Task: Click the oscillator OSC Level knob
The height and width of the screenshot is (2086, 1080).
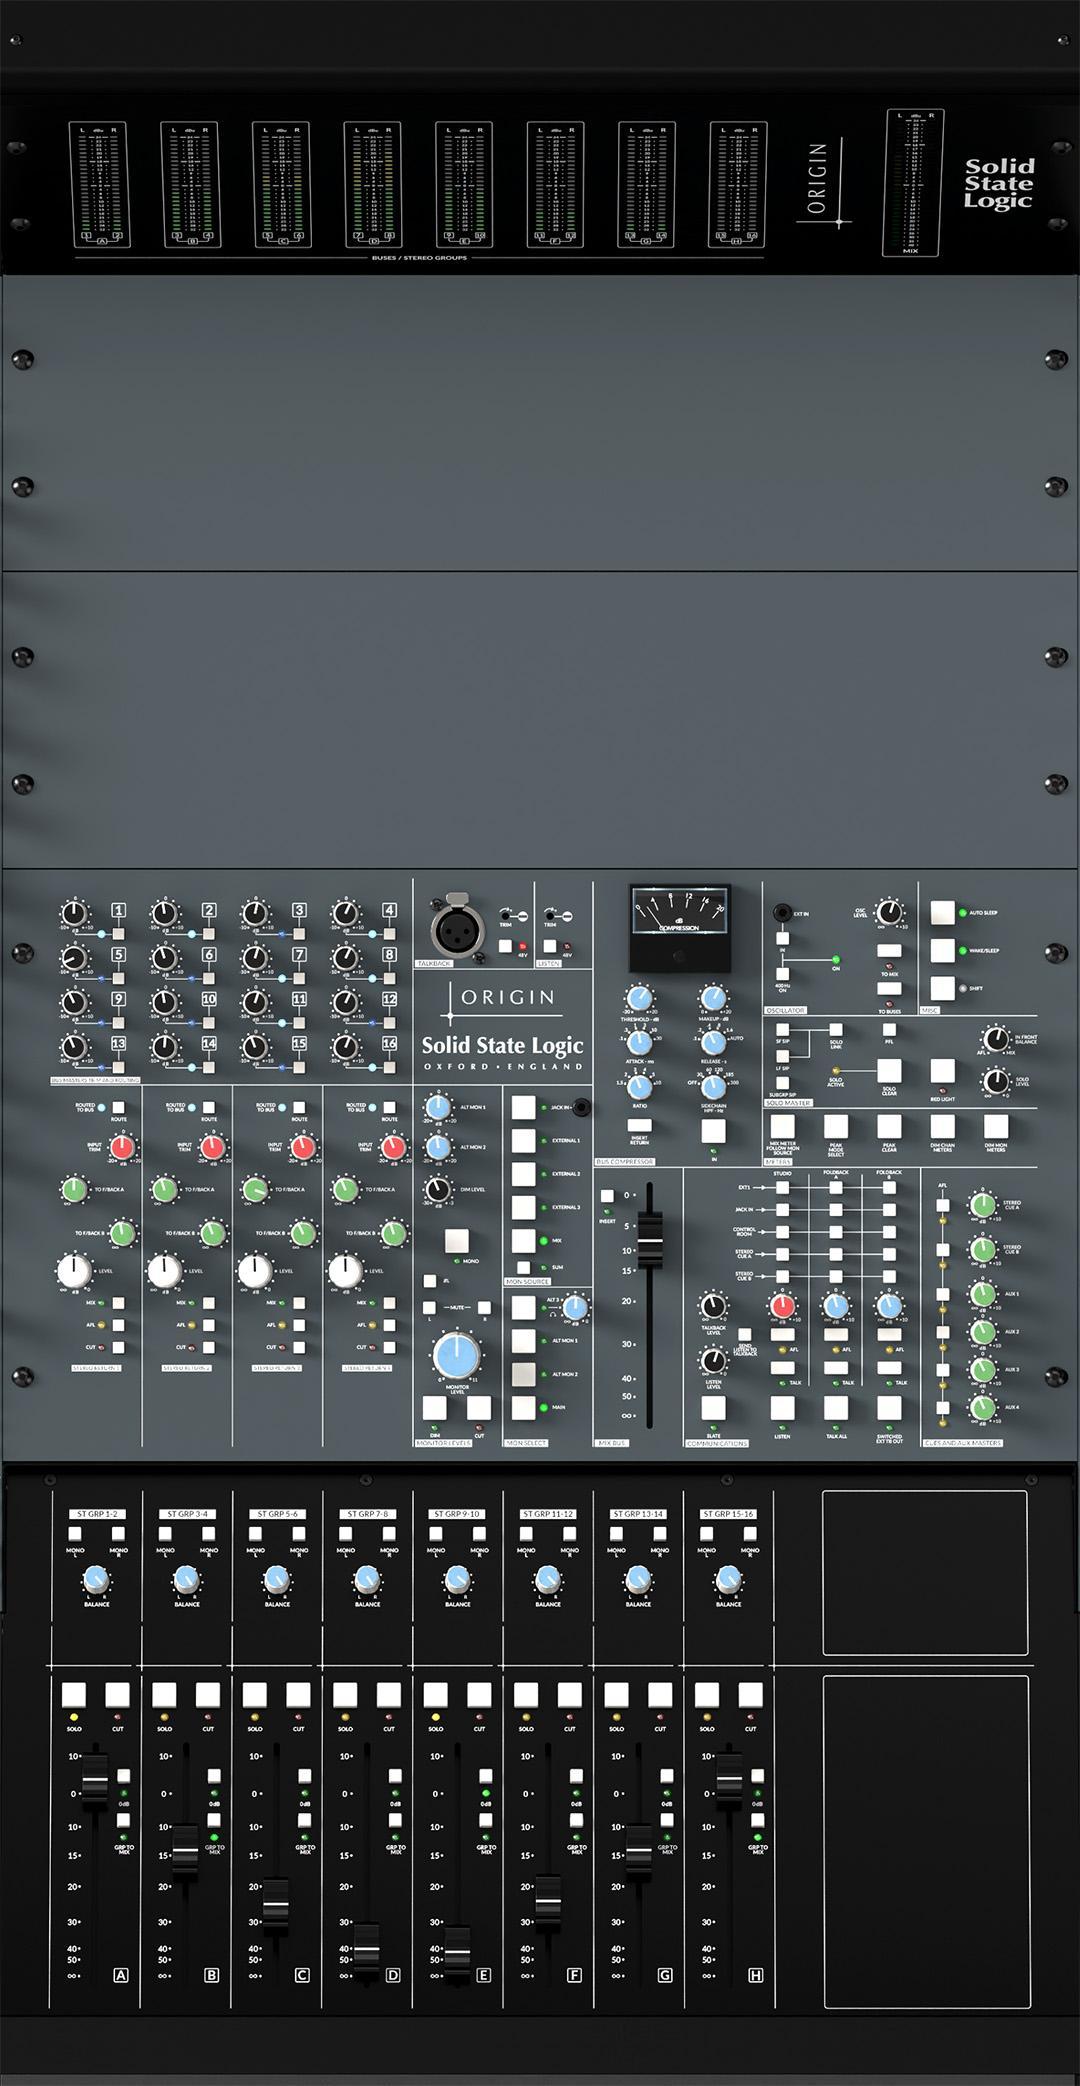Action: 888,912
